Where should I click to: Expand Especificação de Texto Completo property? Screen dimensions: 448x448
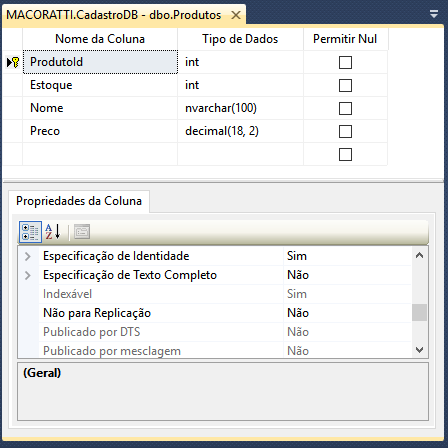28,275
